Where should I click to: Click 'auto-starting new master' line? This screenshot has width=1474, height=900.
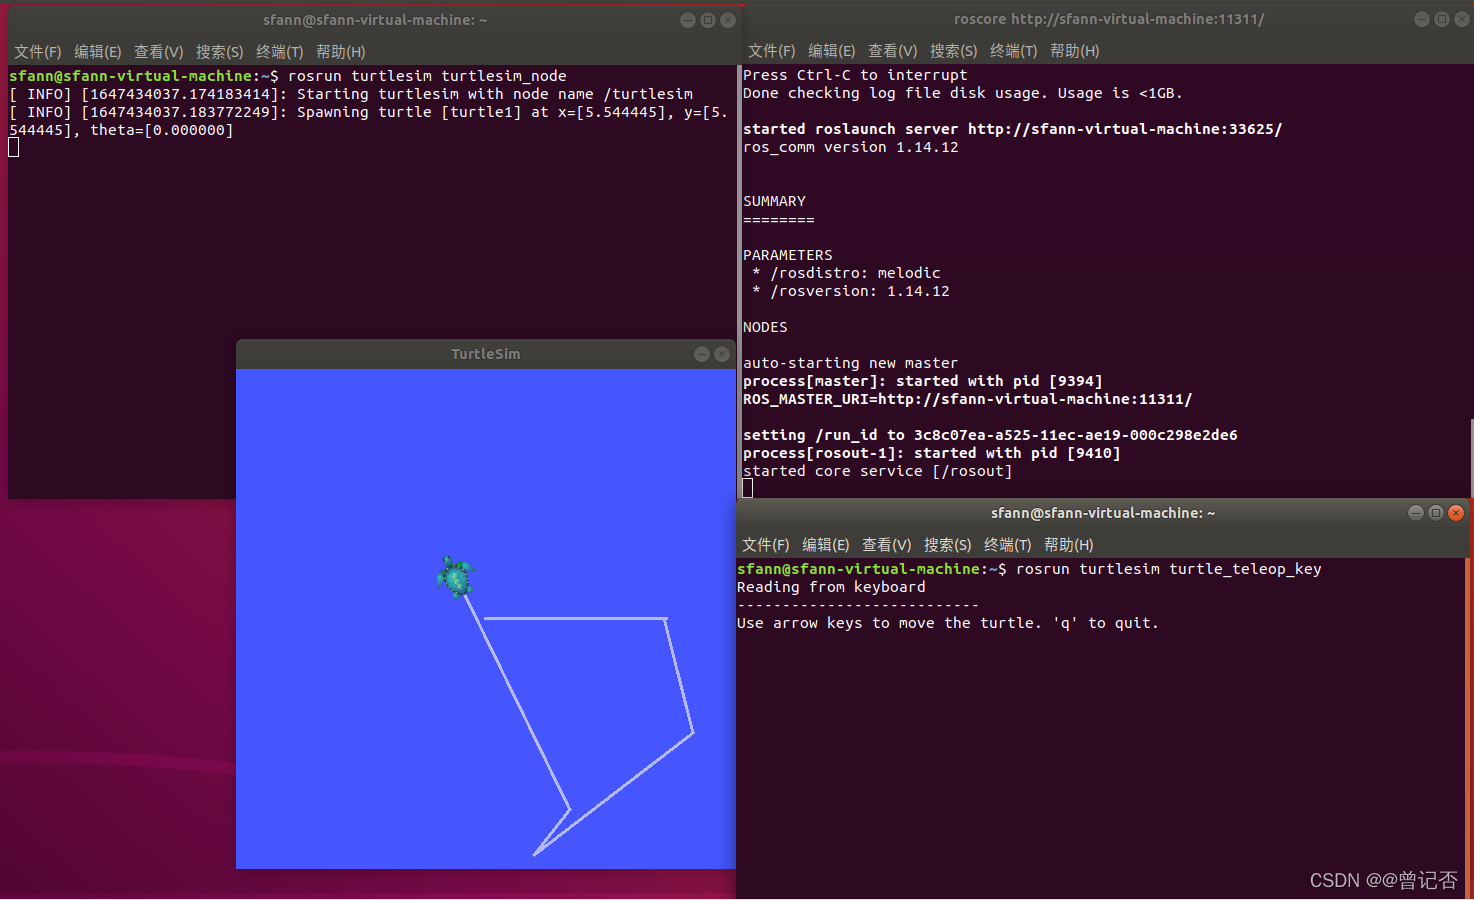tap(850, 363)
